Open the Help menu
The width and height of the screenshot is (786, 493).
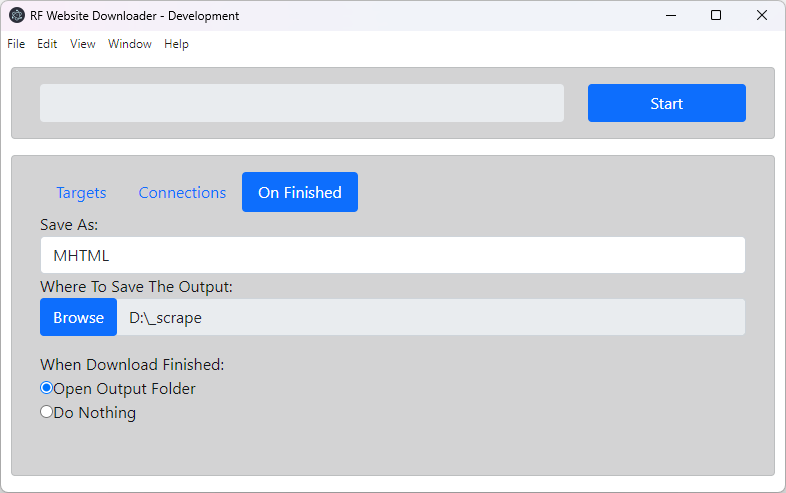click(x=176, y=44)
